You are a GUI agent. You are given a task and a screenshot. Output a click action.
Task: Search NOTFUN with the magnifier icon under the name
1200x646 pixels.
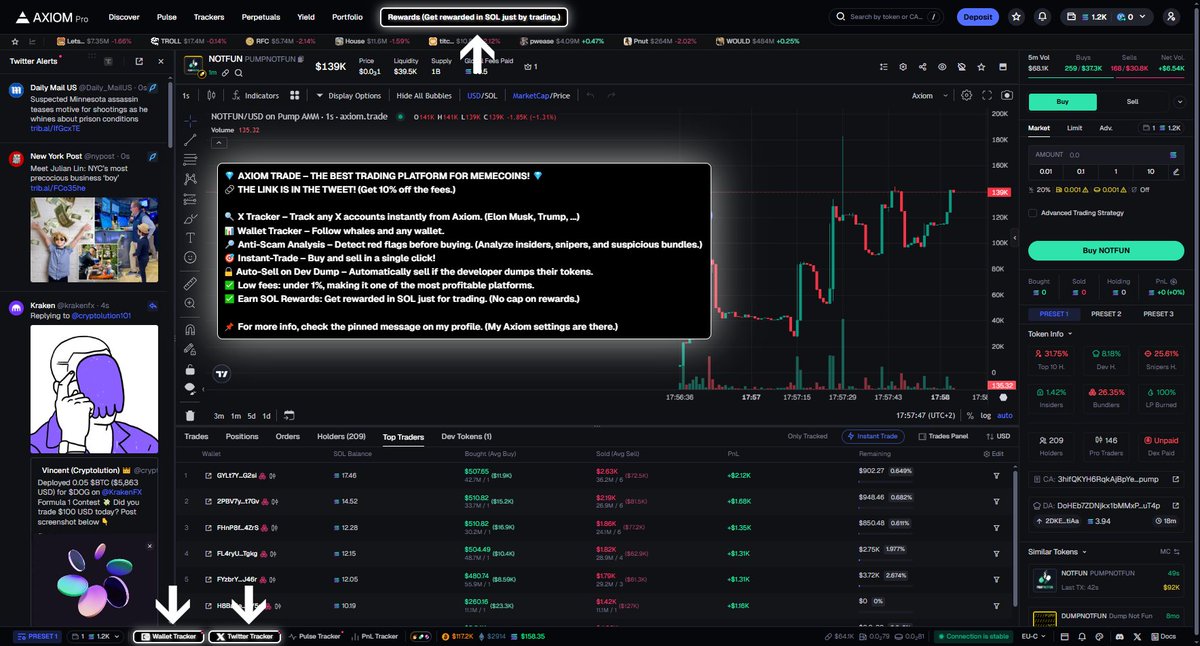click(x=240, y=72)
